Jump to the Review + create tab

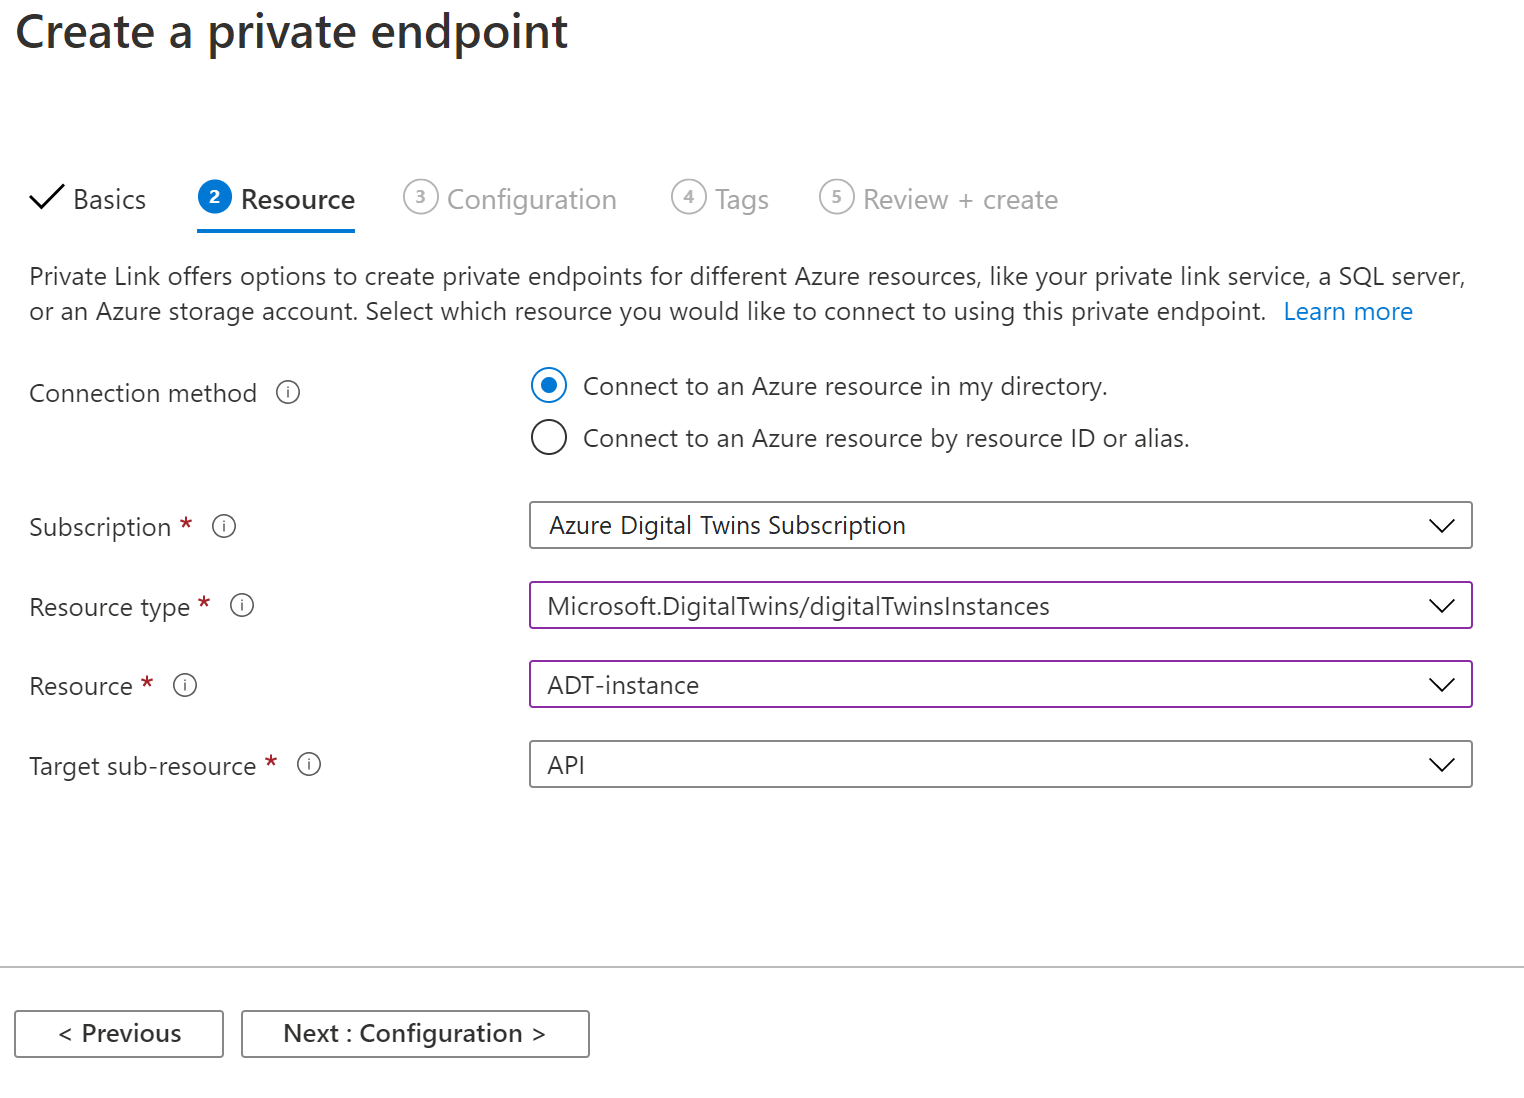(938, 199)
